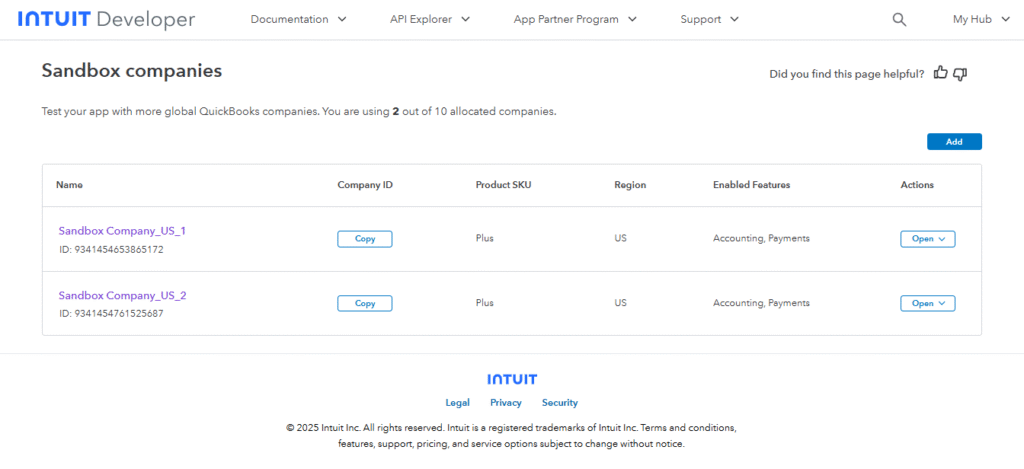Go to the Legal footer link
The image size is (1024, 469).
point(458,403)
